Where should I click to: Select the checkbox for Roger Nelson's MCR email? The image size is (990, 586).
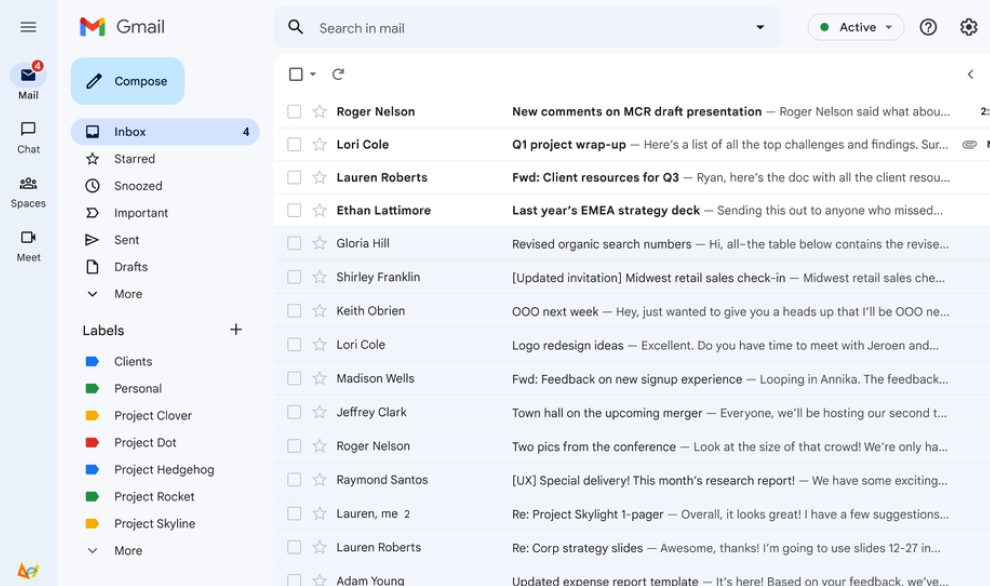[x=294, y=111]
